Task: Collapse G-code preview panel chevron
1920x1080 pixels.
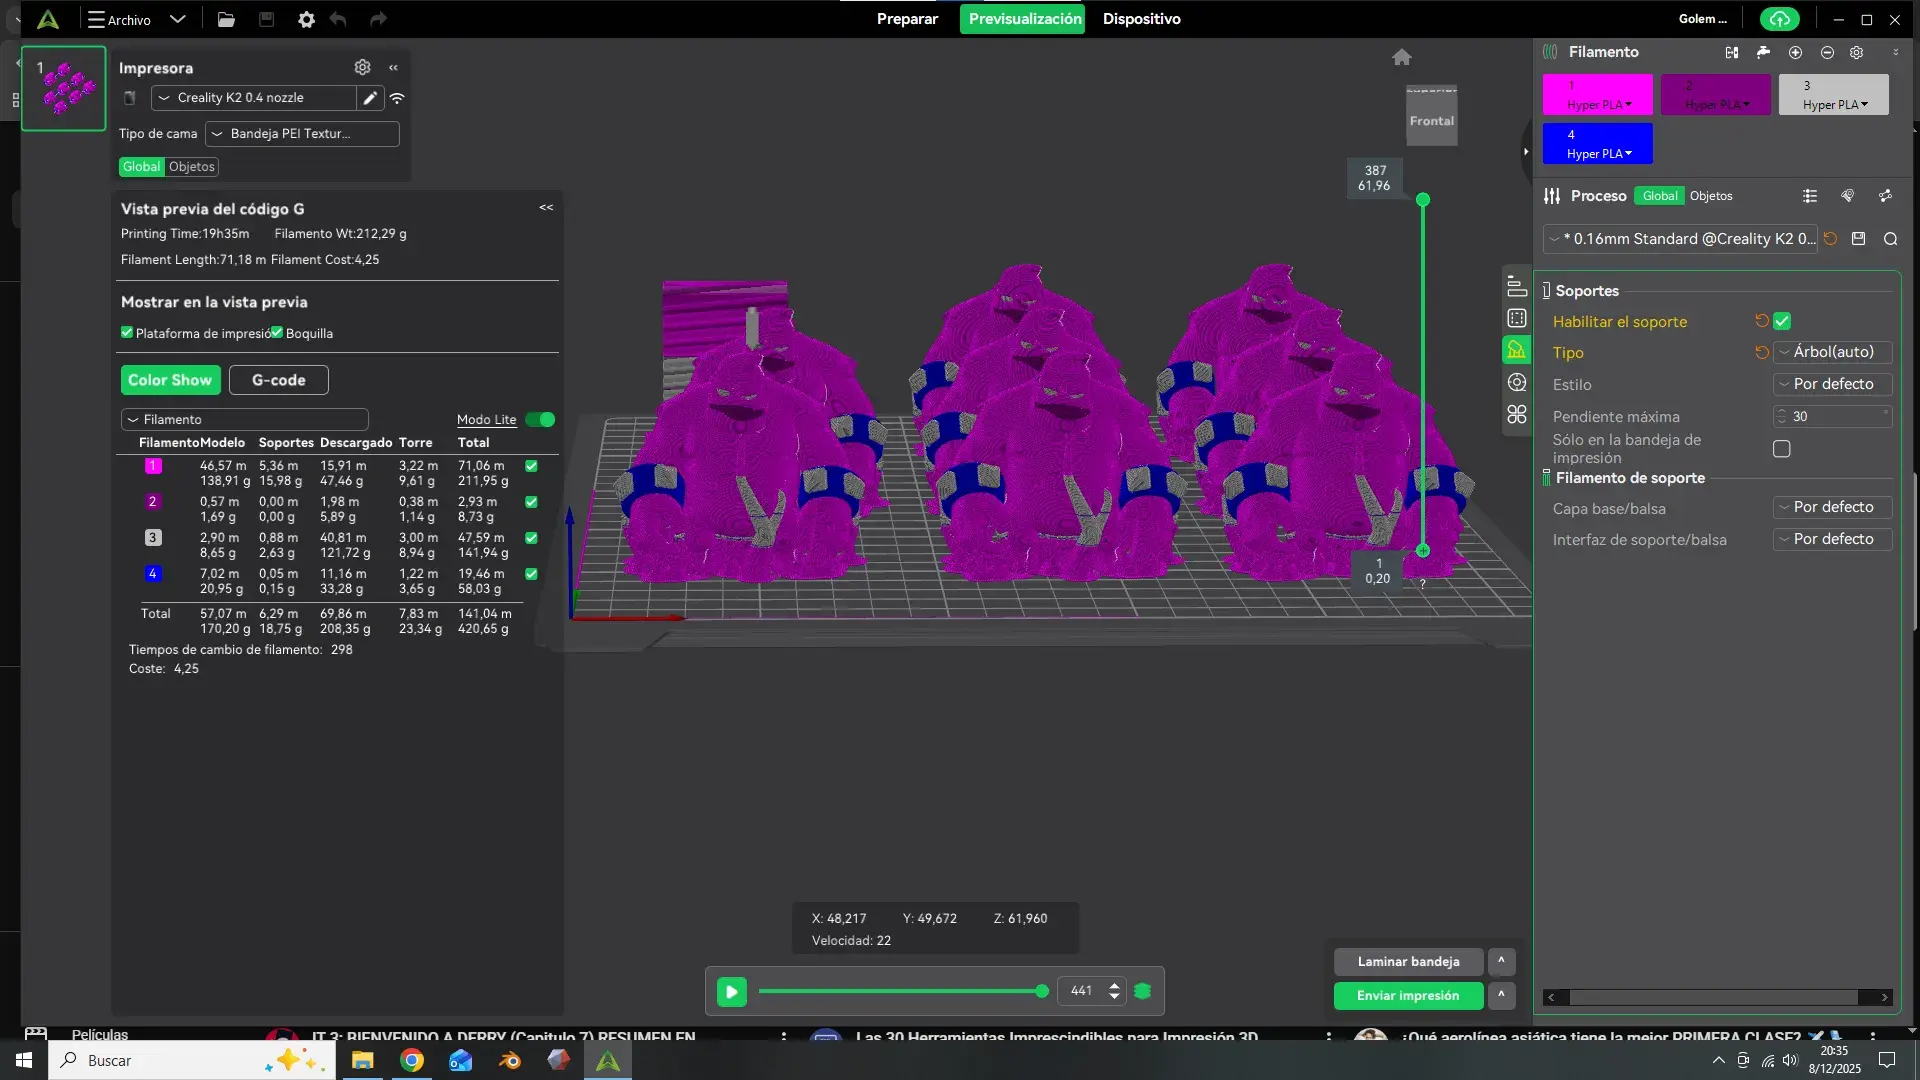Action: 546,208
